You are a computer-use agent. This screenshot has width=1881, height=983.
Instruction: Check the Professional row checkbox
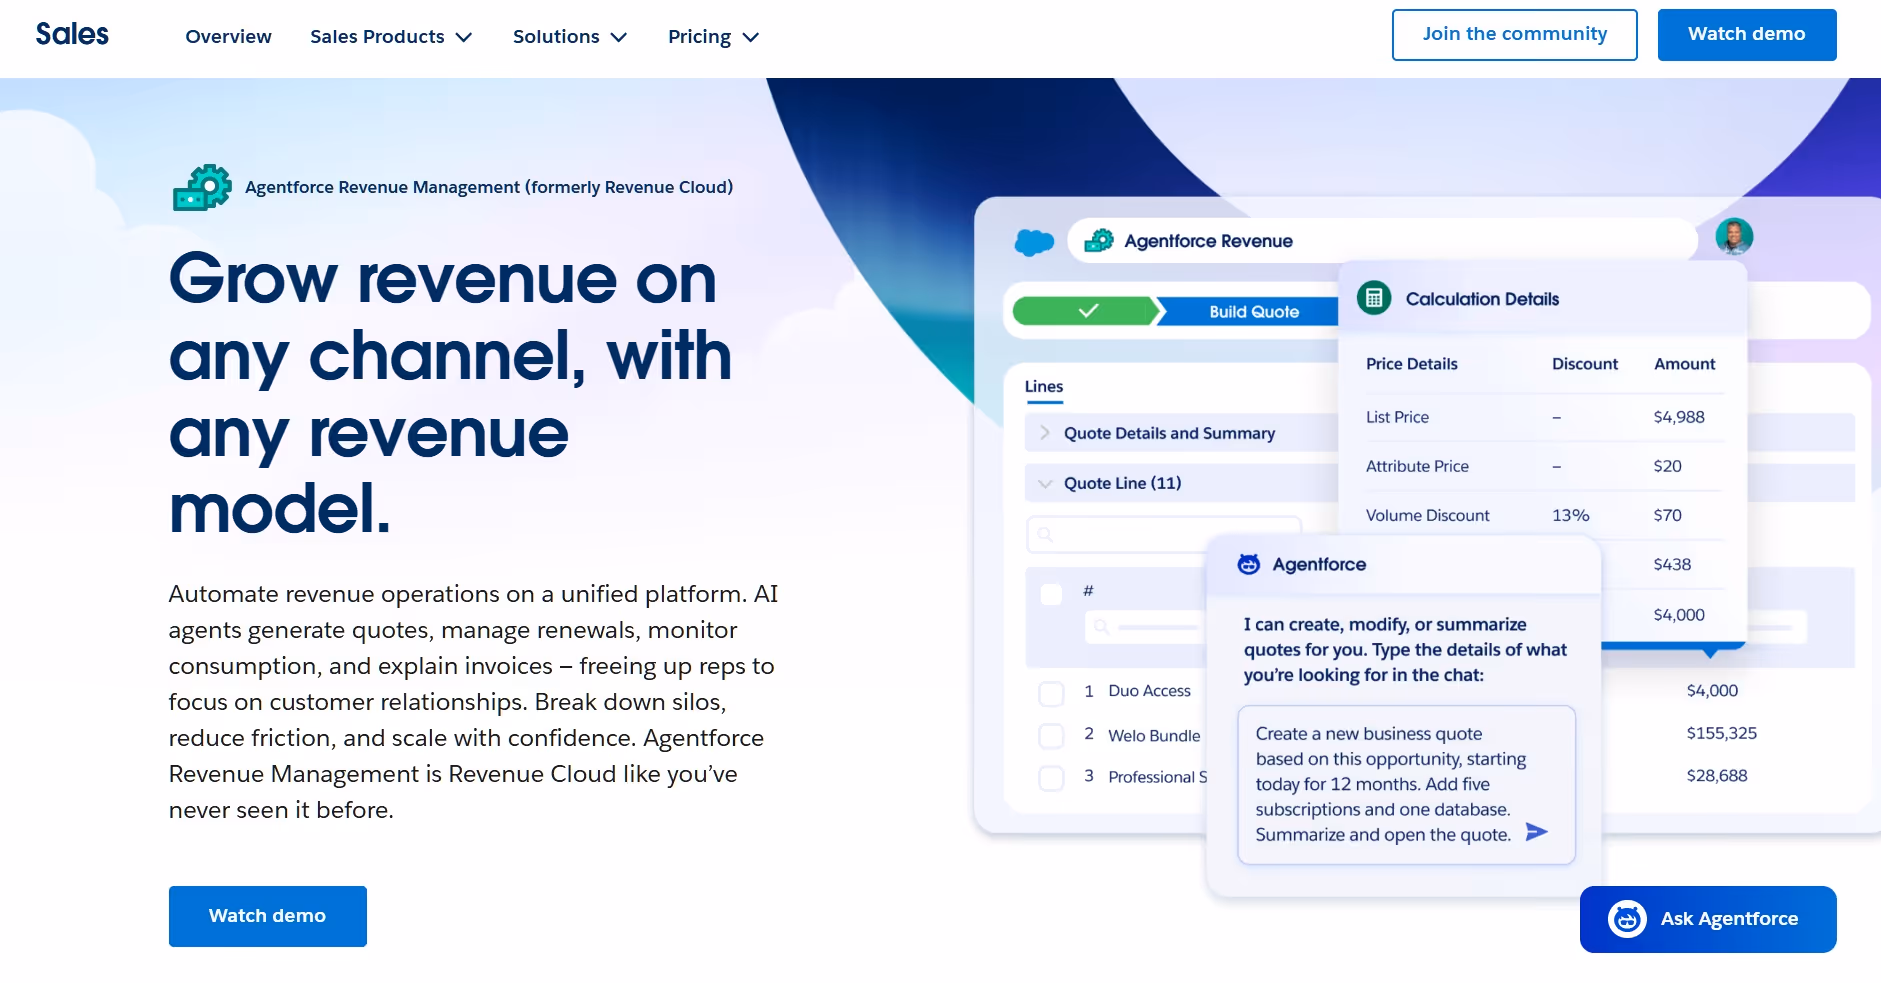coord(1051,778)
